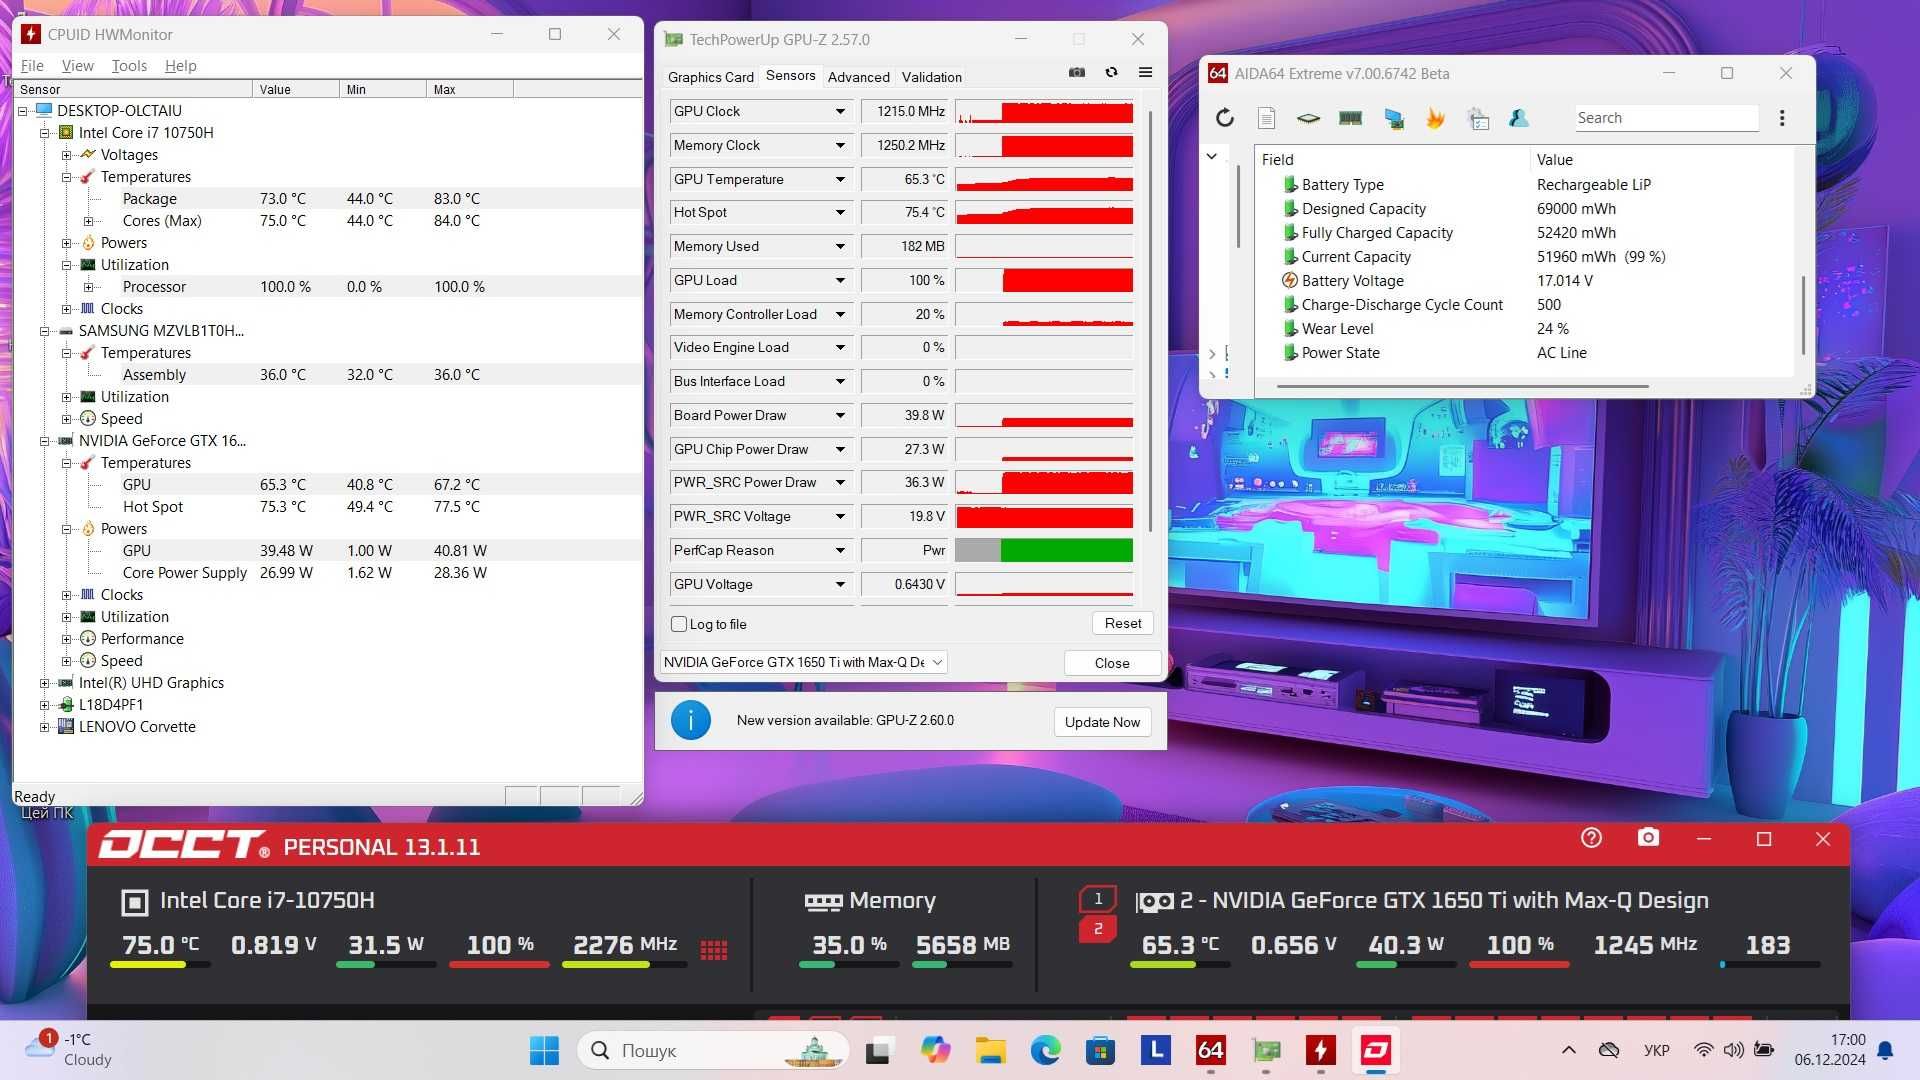This screenshot has height=1080, width=1920.
Task: Click the Update Now button
Action: pos(1102,722)
